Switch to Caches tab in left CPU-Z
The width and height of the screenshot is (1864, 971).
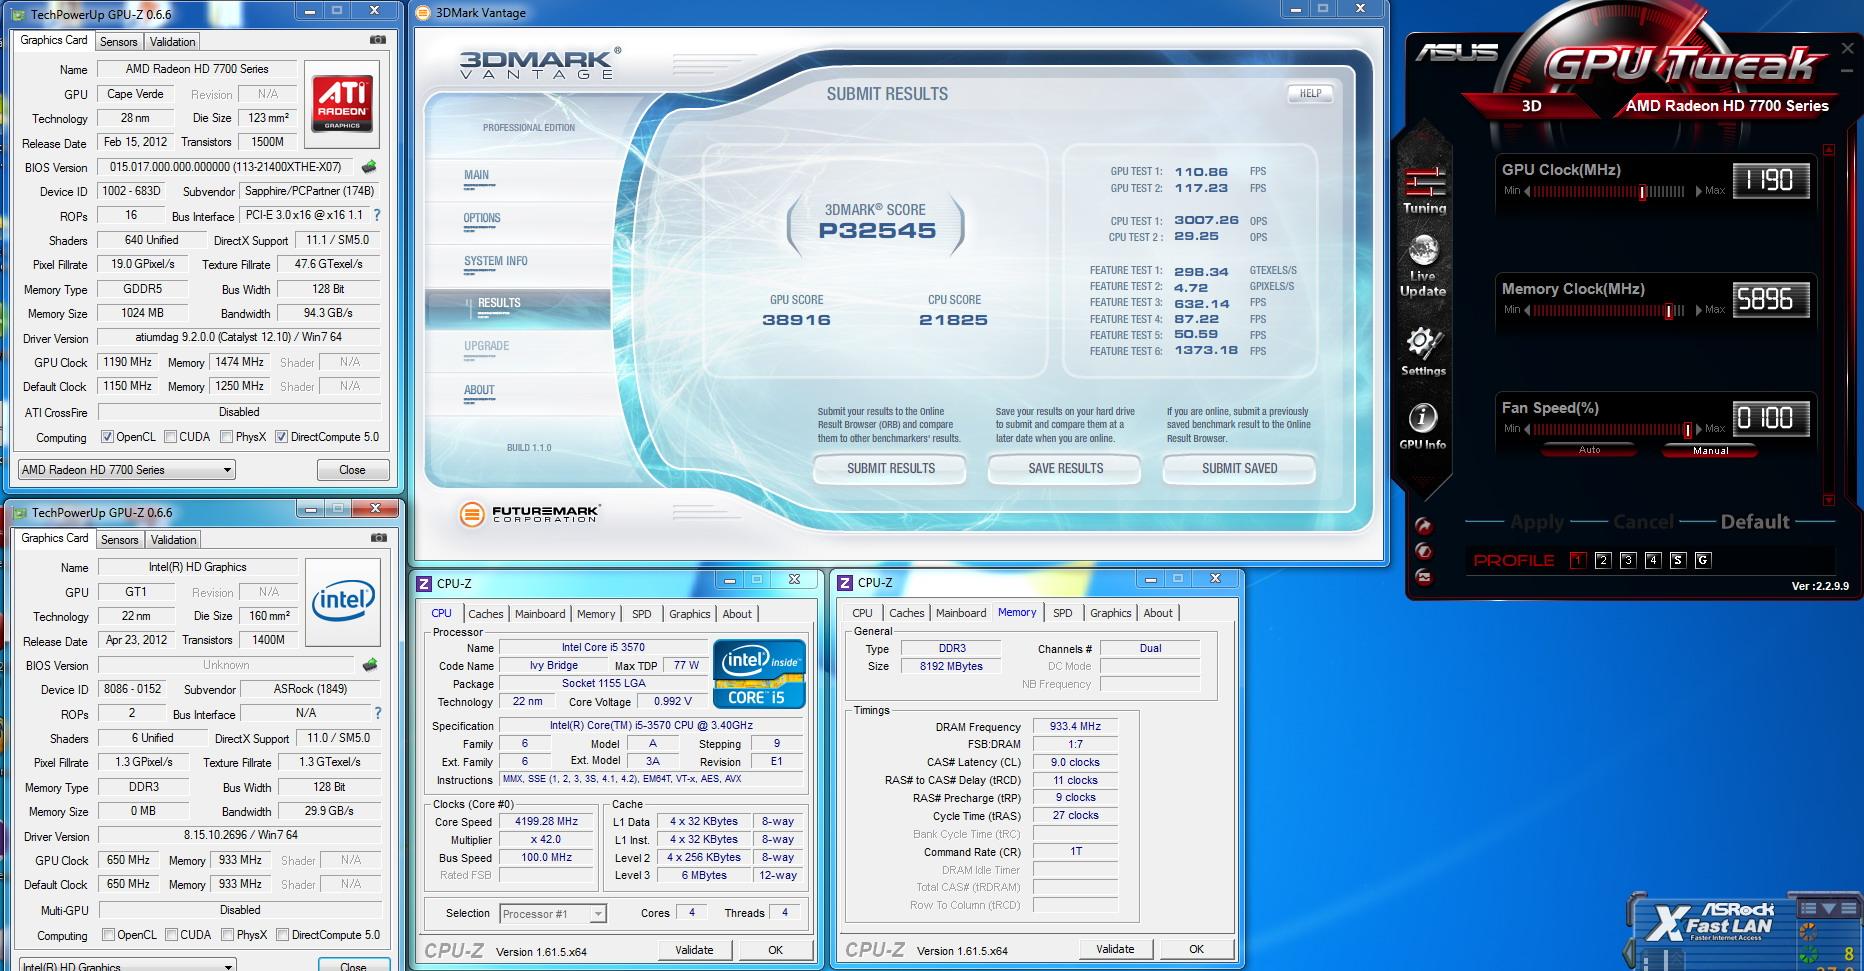pos(486,614)
